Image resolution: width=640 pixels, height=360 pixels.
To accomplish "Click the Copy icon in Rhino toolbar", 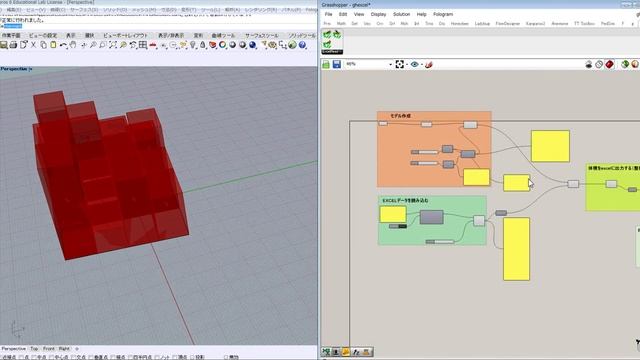I will [x=43, y=45].
